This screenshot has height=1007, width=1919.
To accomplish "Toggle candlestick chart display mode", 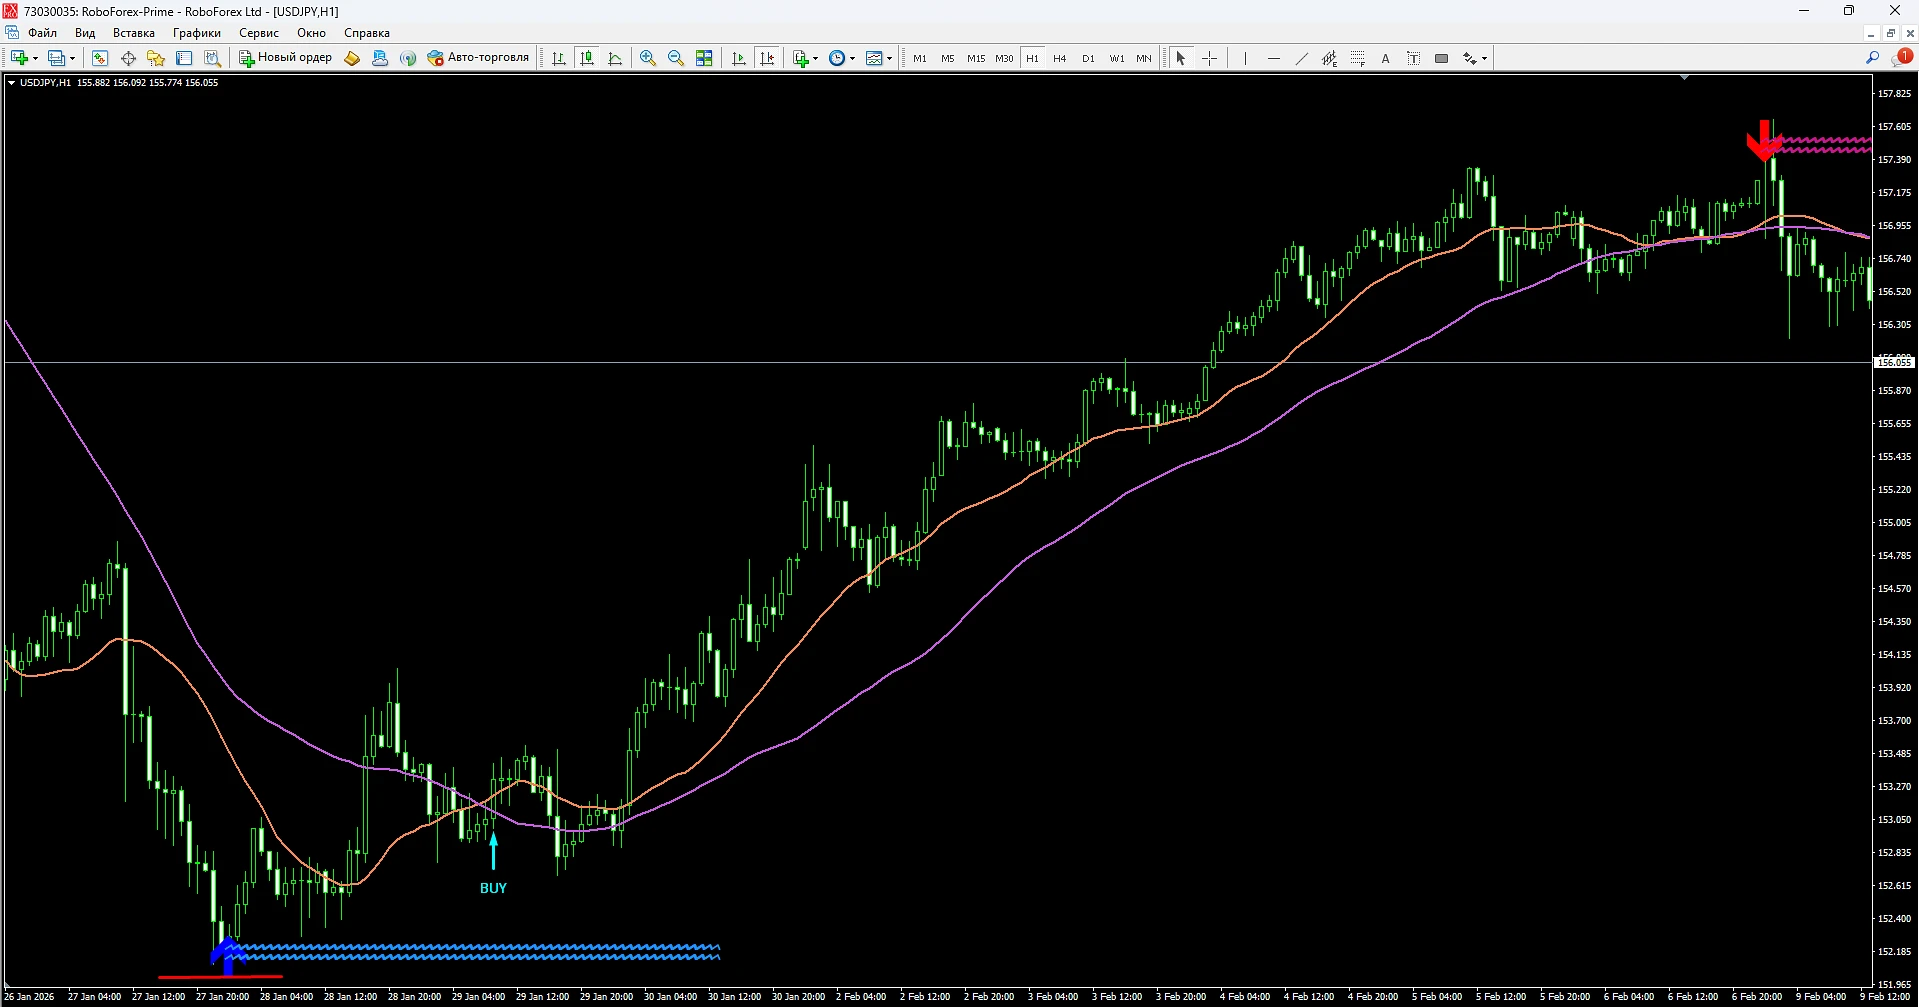I will (587, 58).
